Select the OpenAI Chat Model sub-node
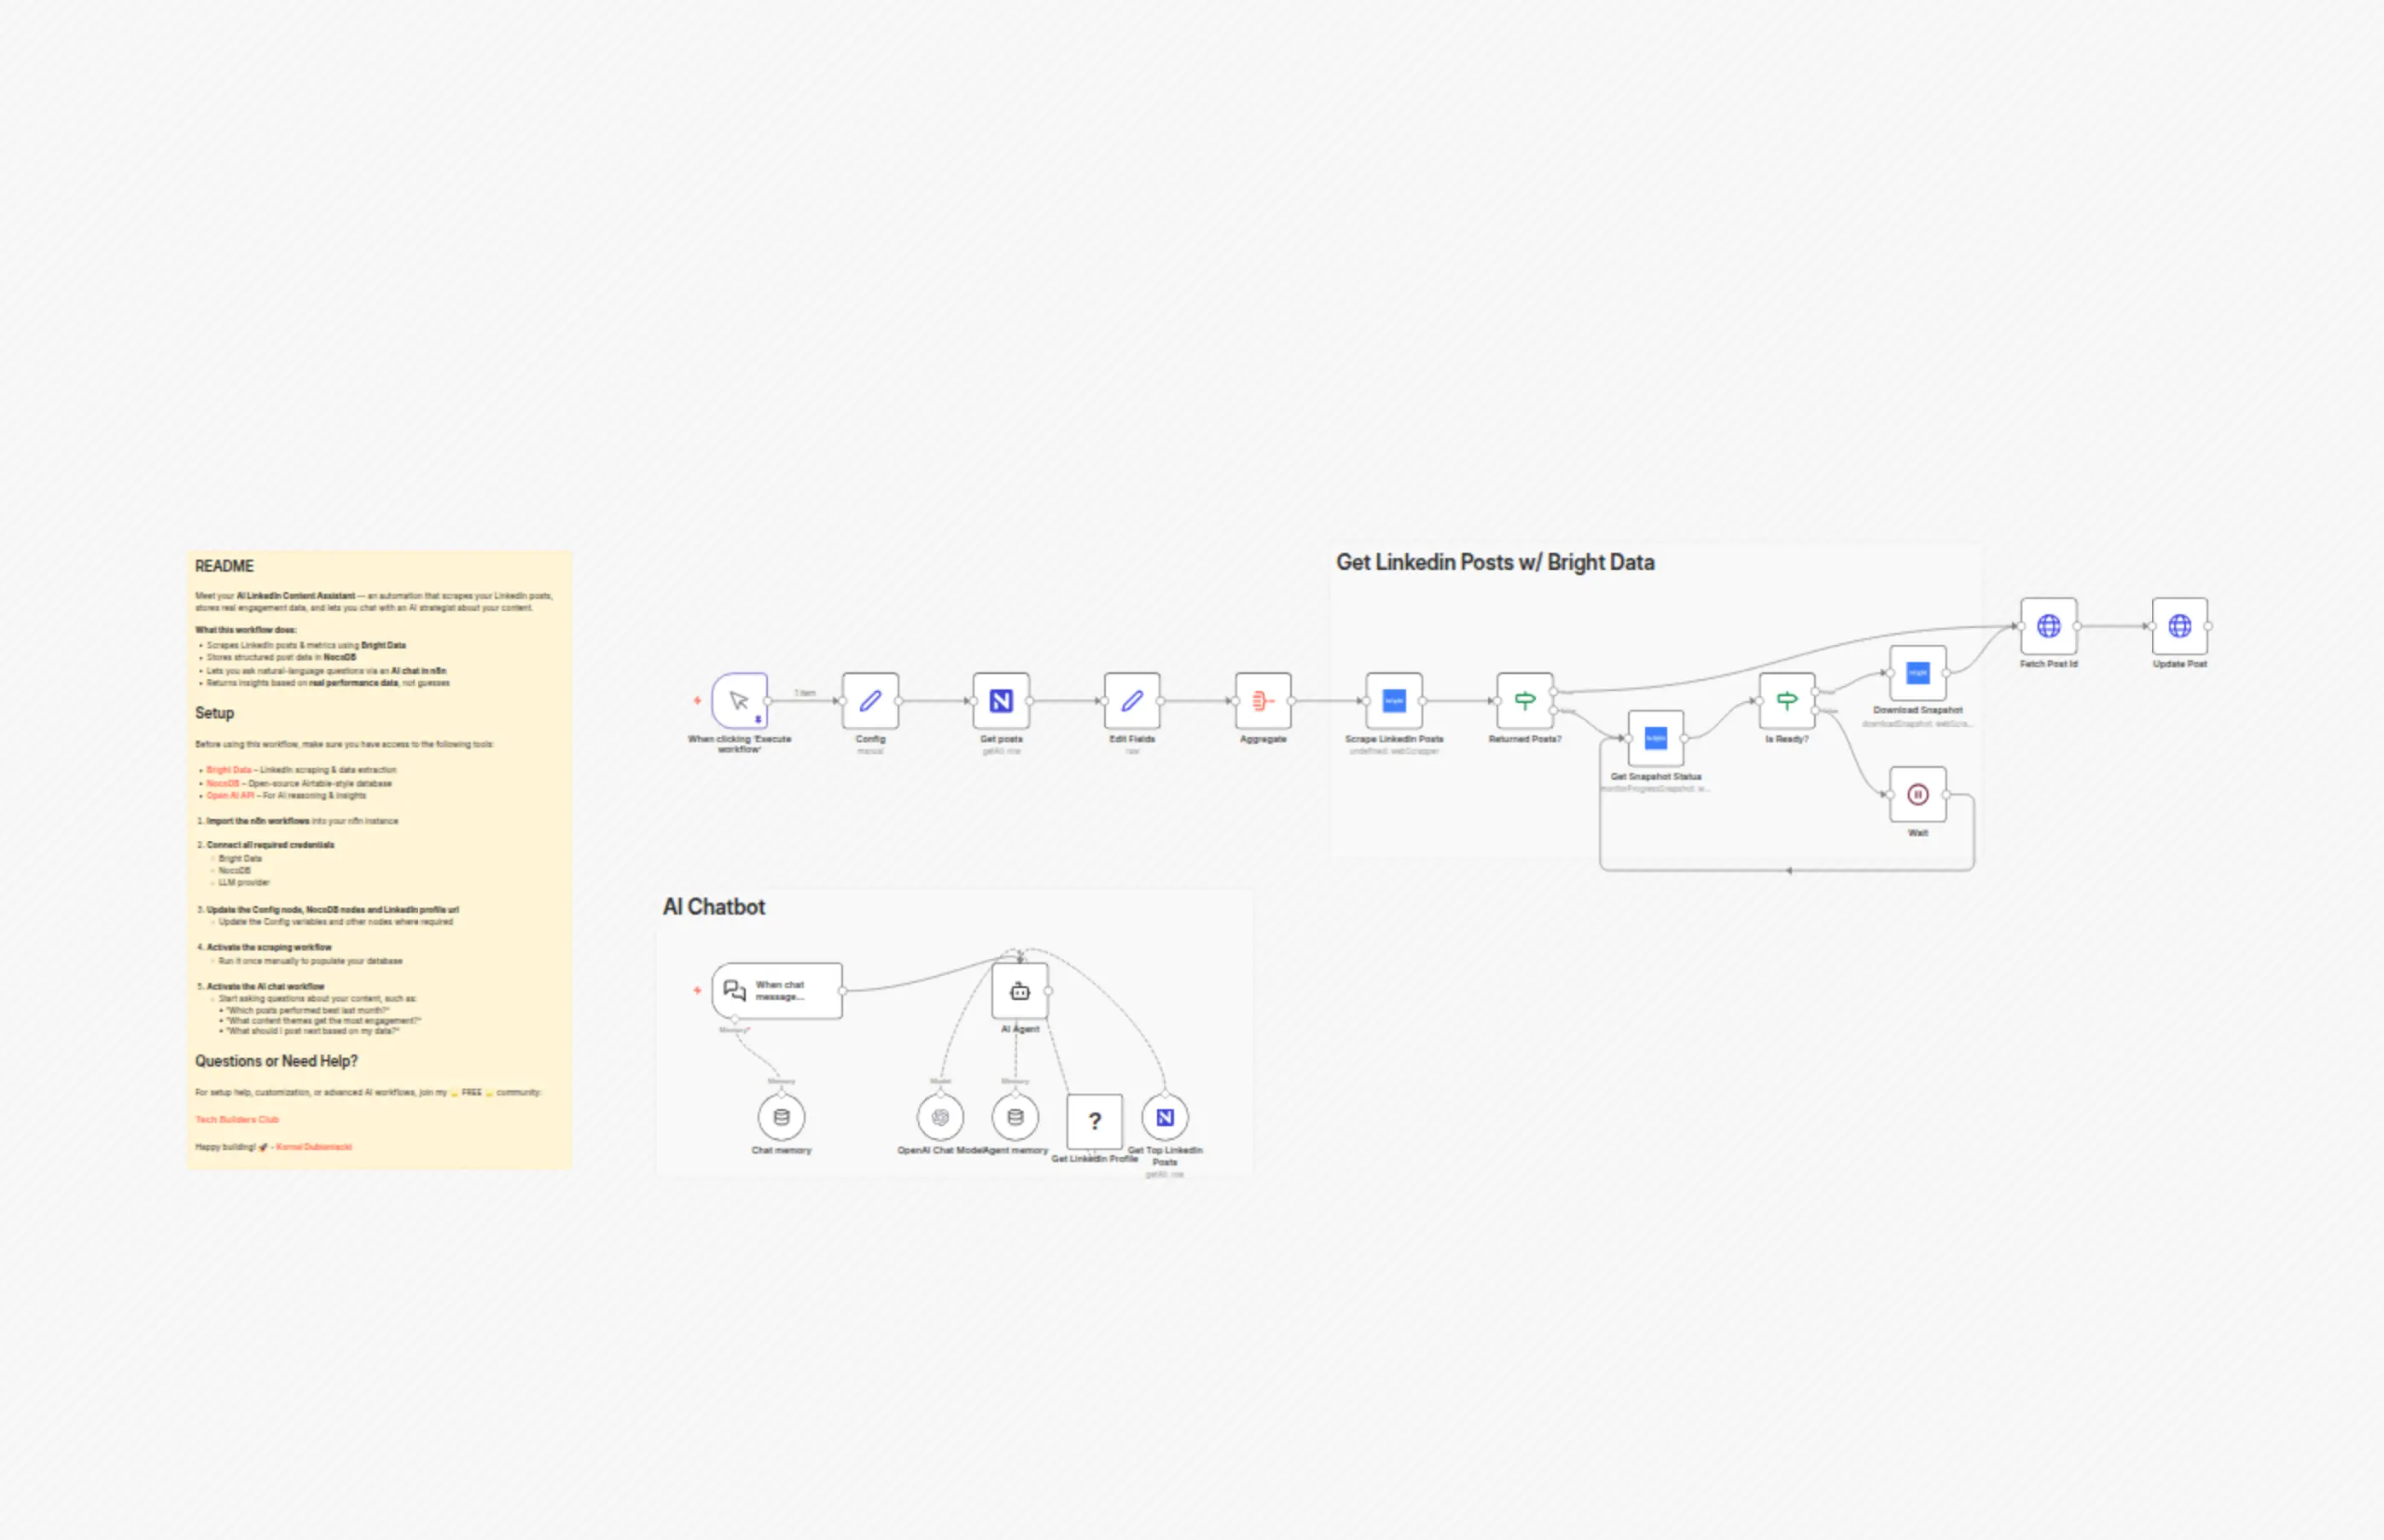The height and width of the screenshot is (1540, 2384). (x=940, y=1117)
